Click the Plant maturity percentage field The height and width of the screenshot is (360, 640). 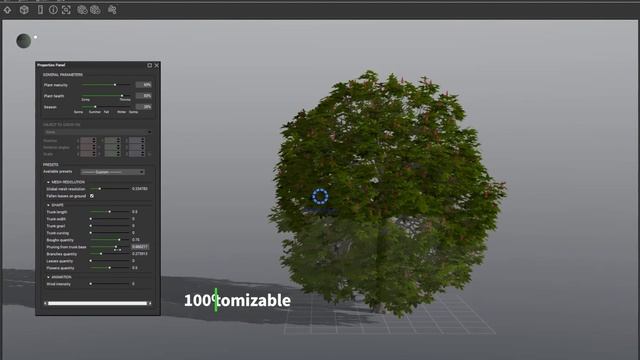(x=144, y=85)
